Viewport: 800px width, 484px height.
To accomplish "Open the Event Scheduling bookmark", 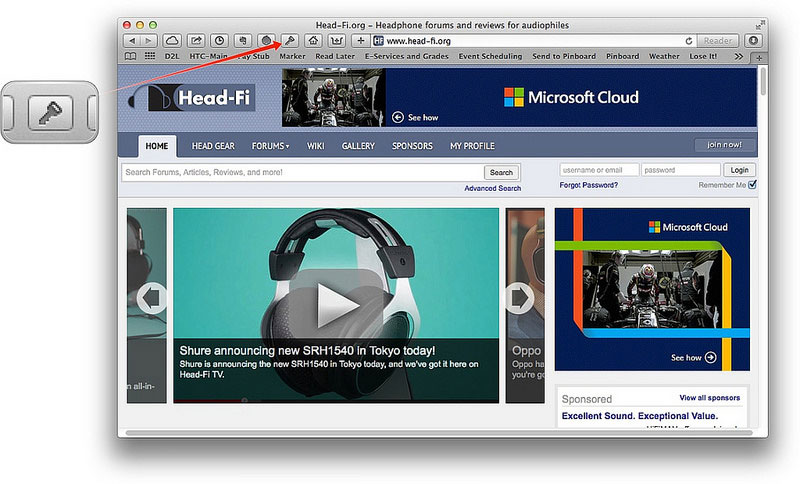I will (x=490, y=56).
